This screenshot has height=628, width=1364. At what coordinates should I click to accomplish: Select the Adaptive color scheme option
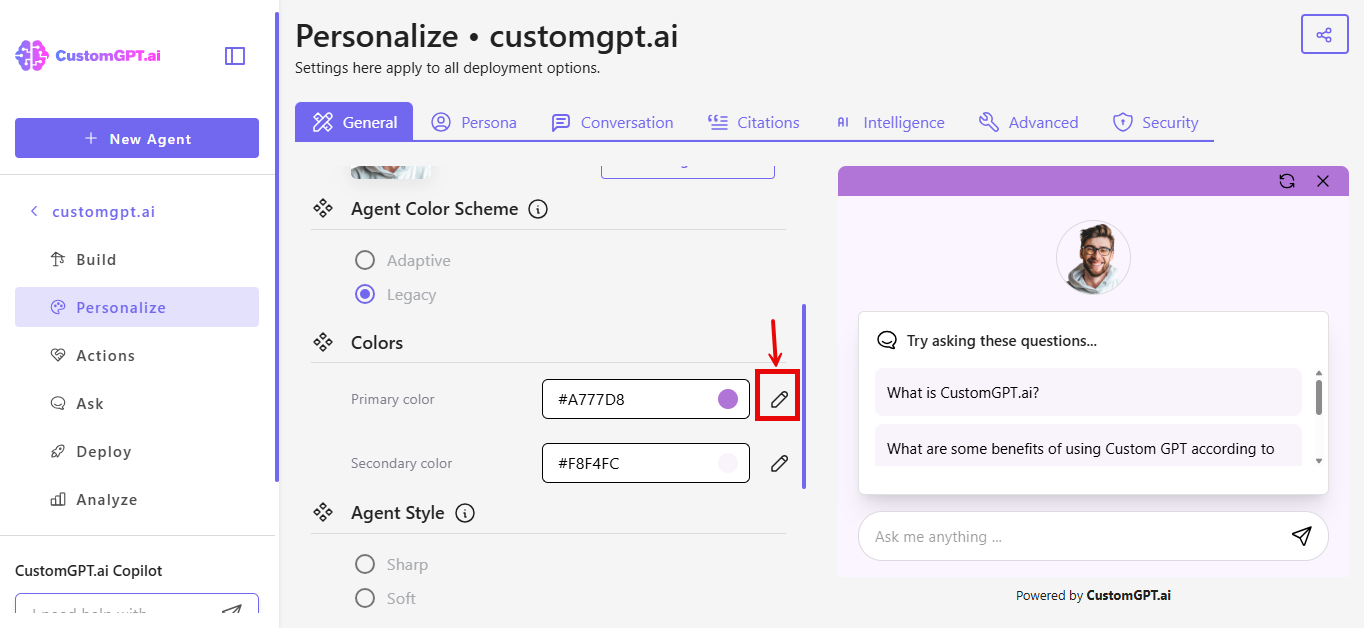click(x=365, y=259)
